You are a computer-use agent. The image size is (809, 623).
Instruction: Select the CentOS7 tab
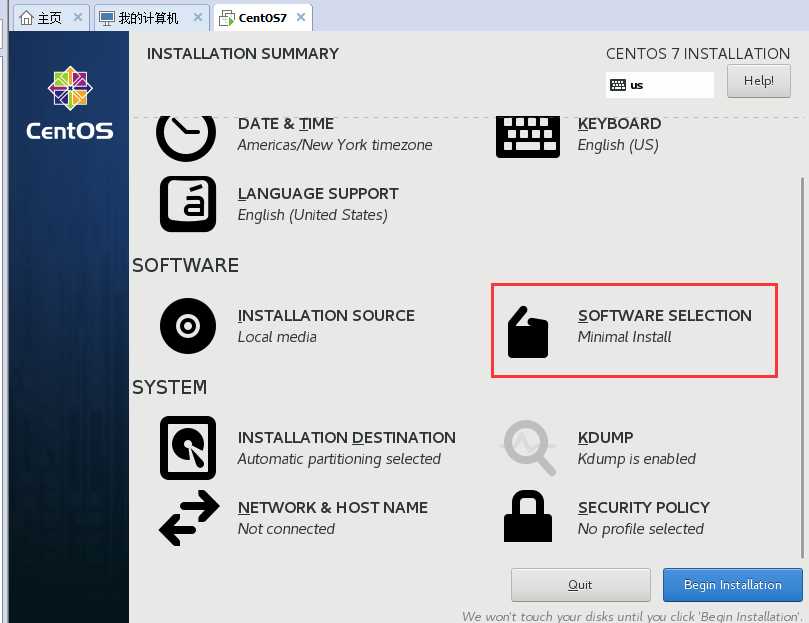(263, 18)
